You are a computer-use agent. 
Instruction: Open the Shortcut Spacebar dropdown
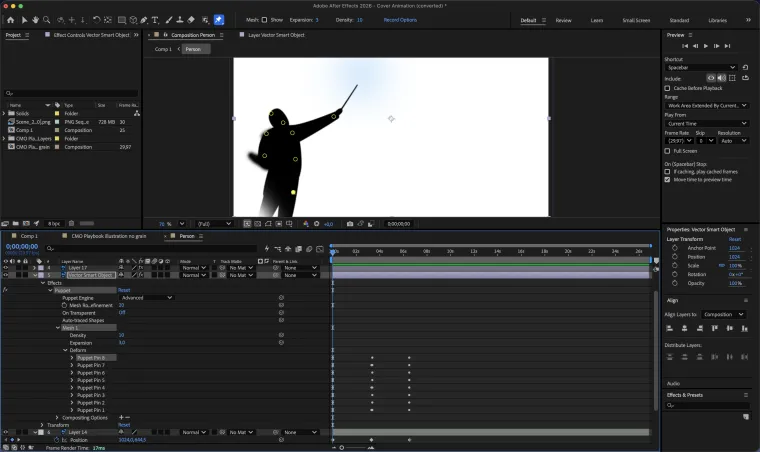[701, 67]
